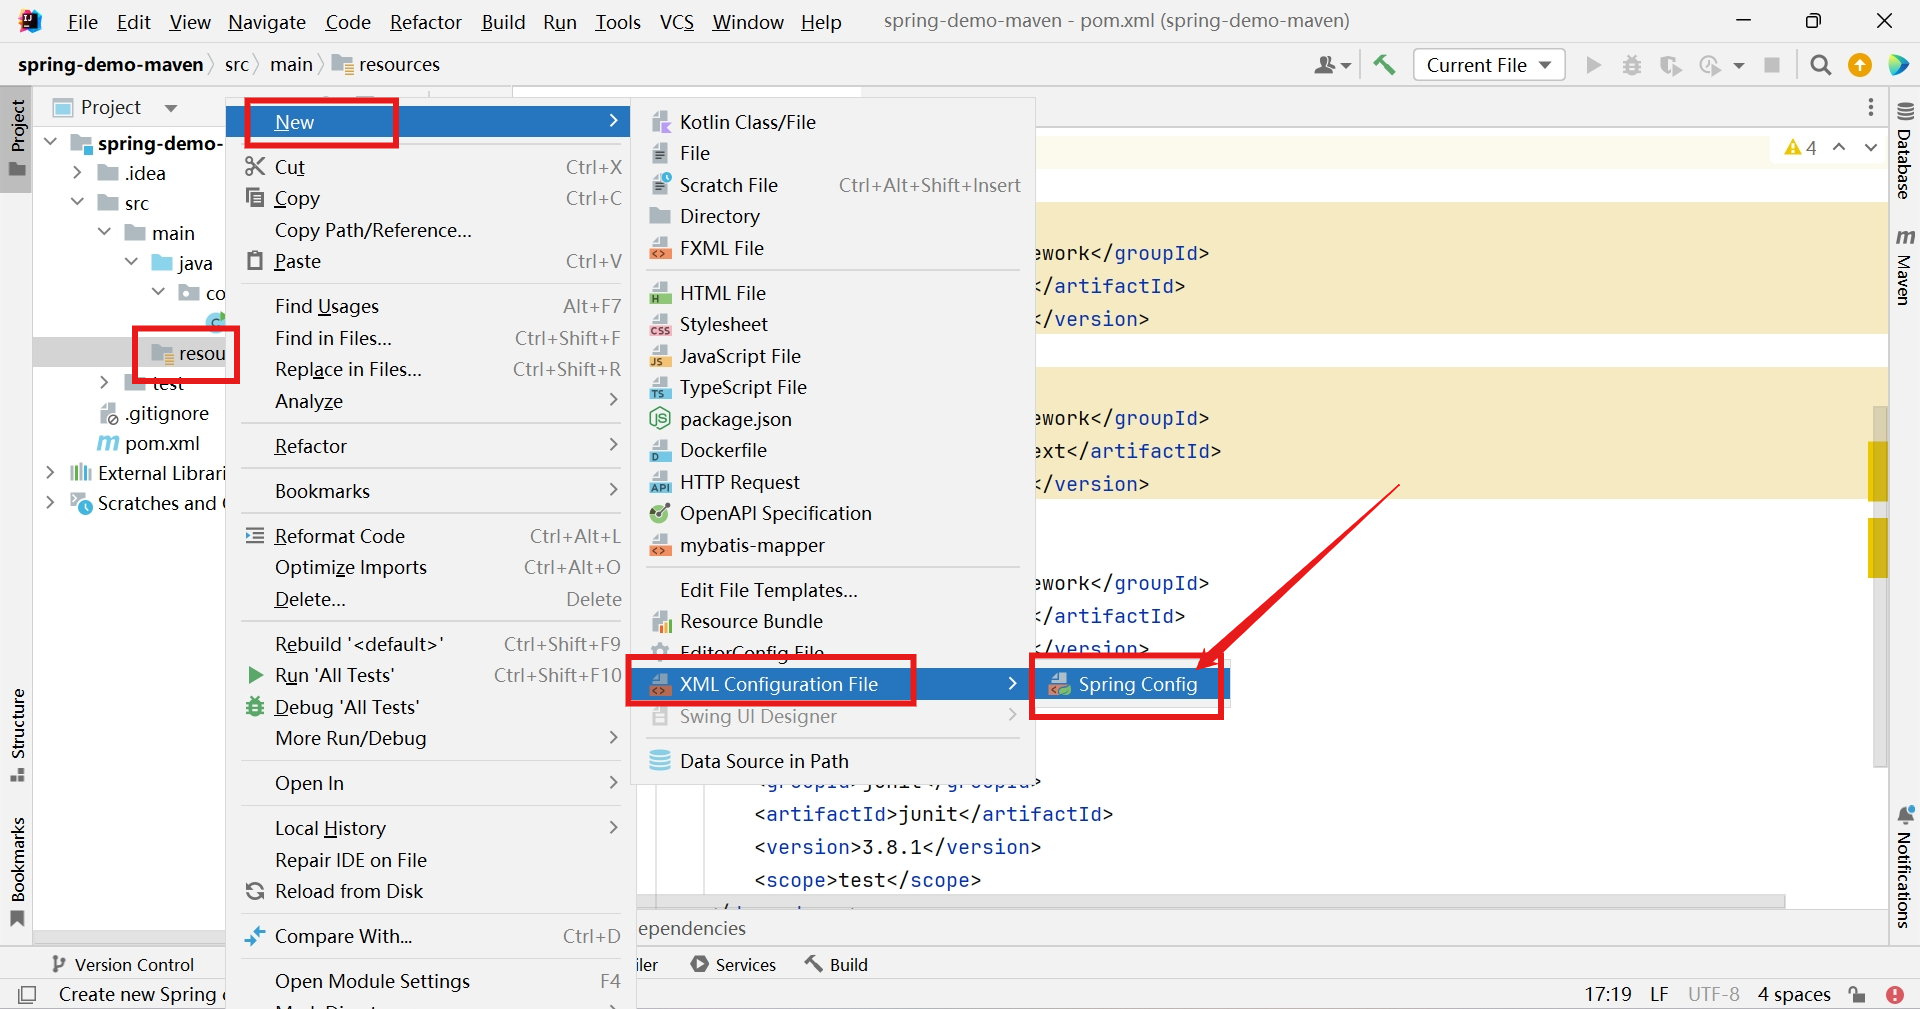The image size is (1920, 1009).
Task: Click the editor horizontal scrollbar
Action: [1210, 902]
